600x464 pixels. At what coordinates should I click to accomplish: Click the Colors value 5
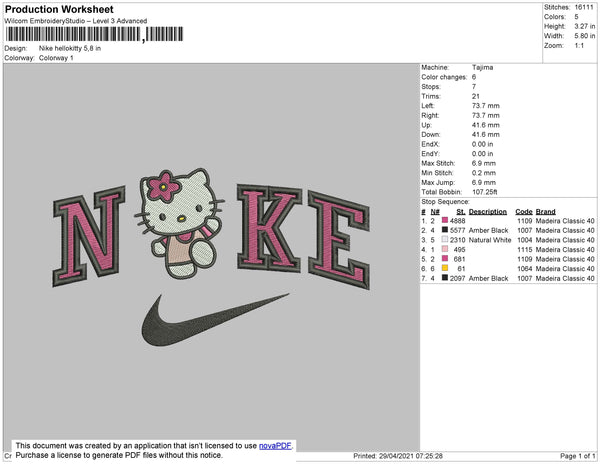[576, 17]
